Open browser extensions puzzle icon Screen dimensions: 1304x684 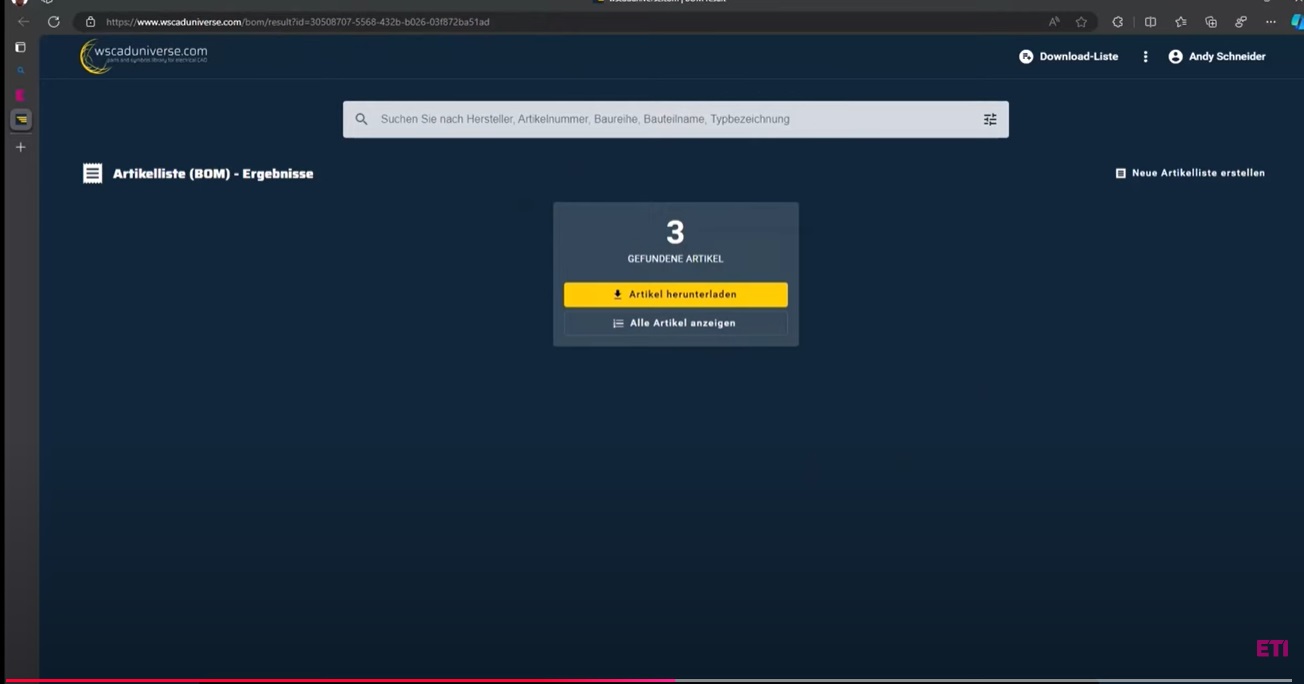1117,22
